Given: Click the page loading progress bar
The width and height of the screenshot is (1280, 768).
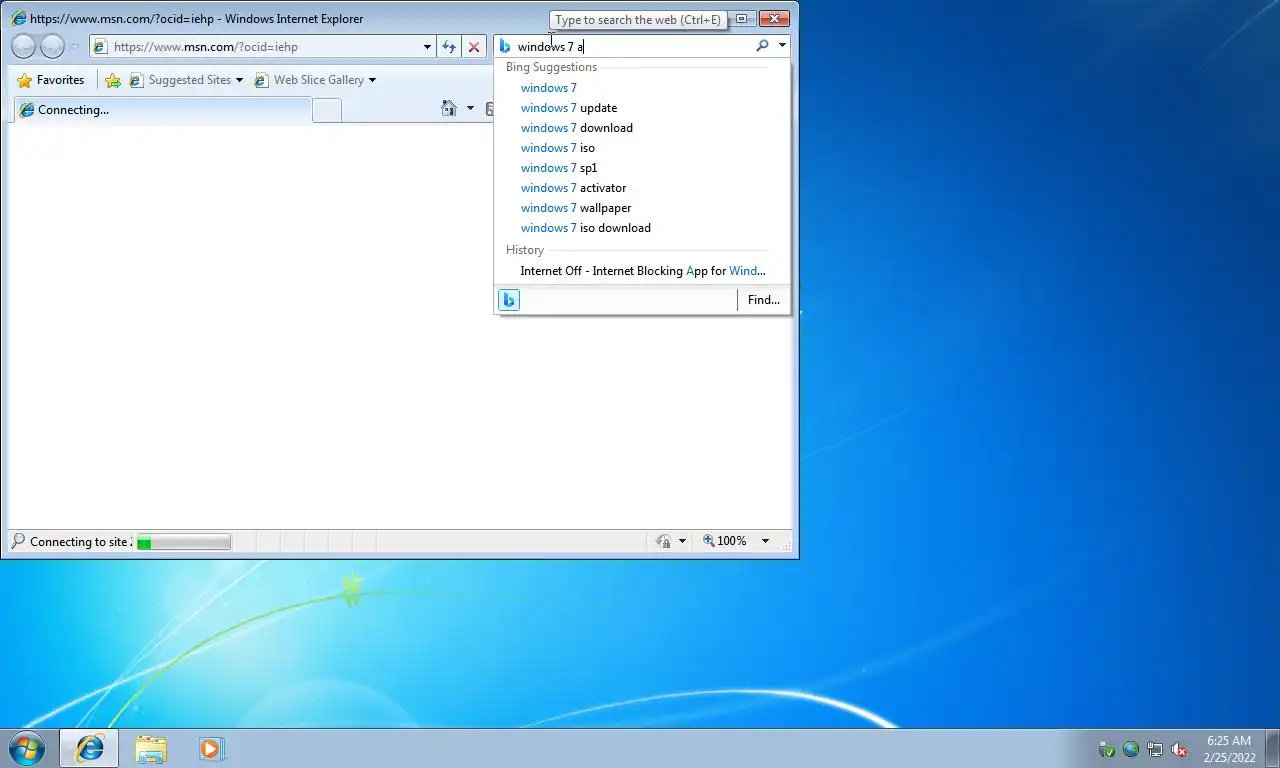Looking at the screenshot, I should click(183, 542).
